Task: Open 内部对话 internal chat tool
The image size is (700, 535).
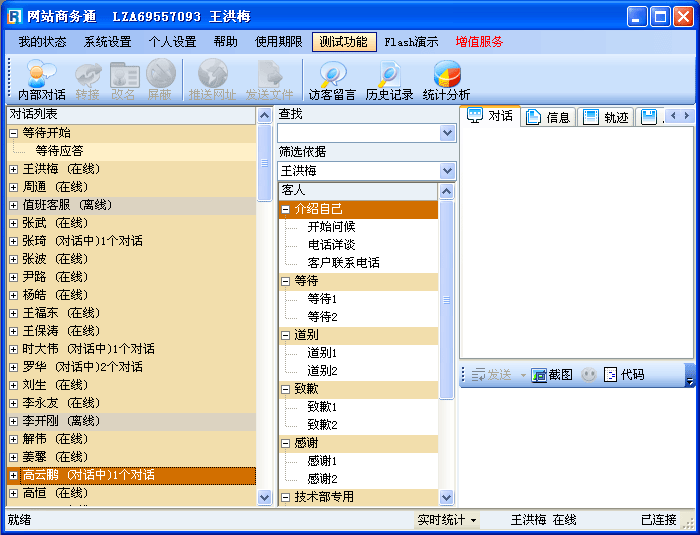Action: pyautogui.click(x=41, y=80)
